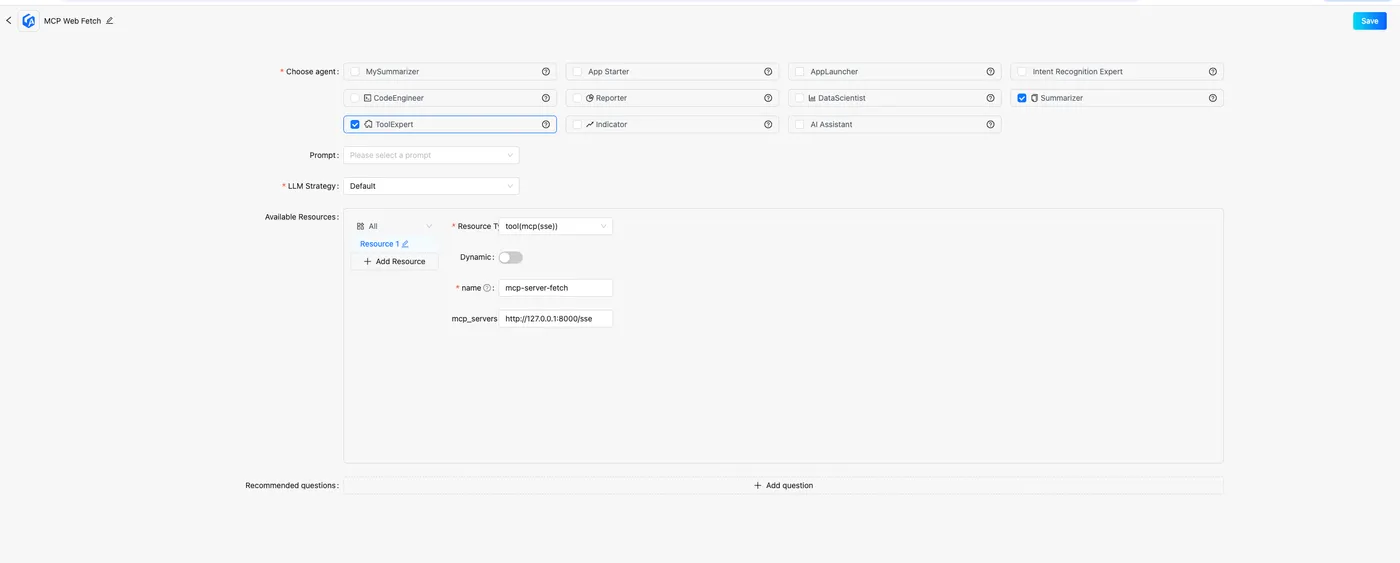Viewport: 1400px width, 563px height.
Task: Open the Resource Type tool(mcp(sse)) dropdown
Action: [x=556, y=226]
